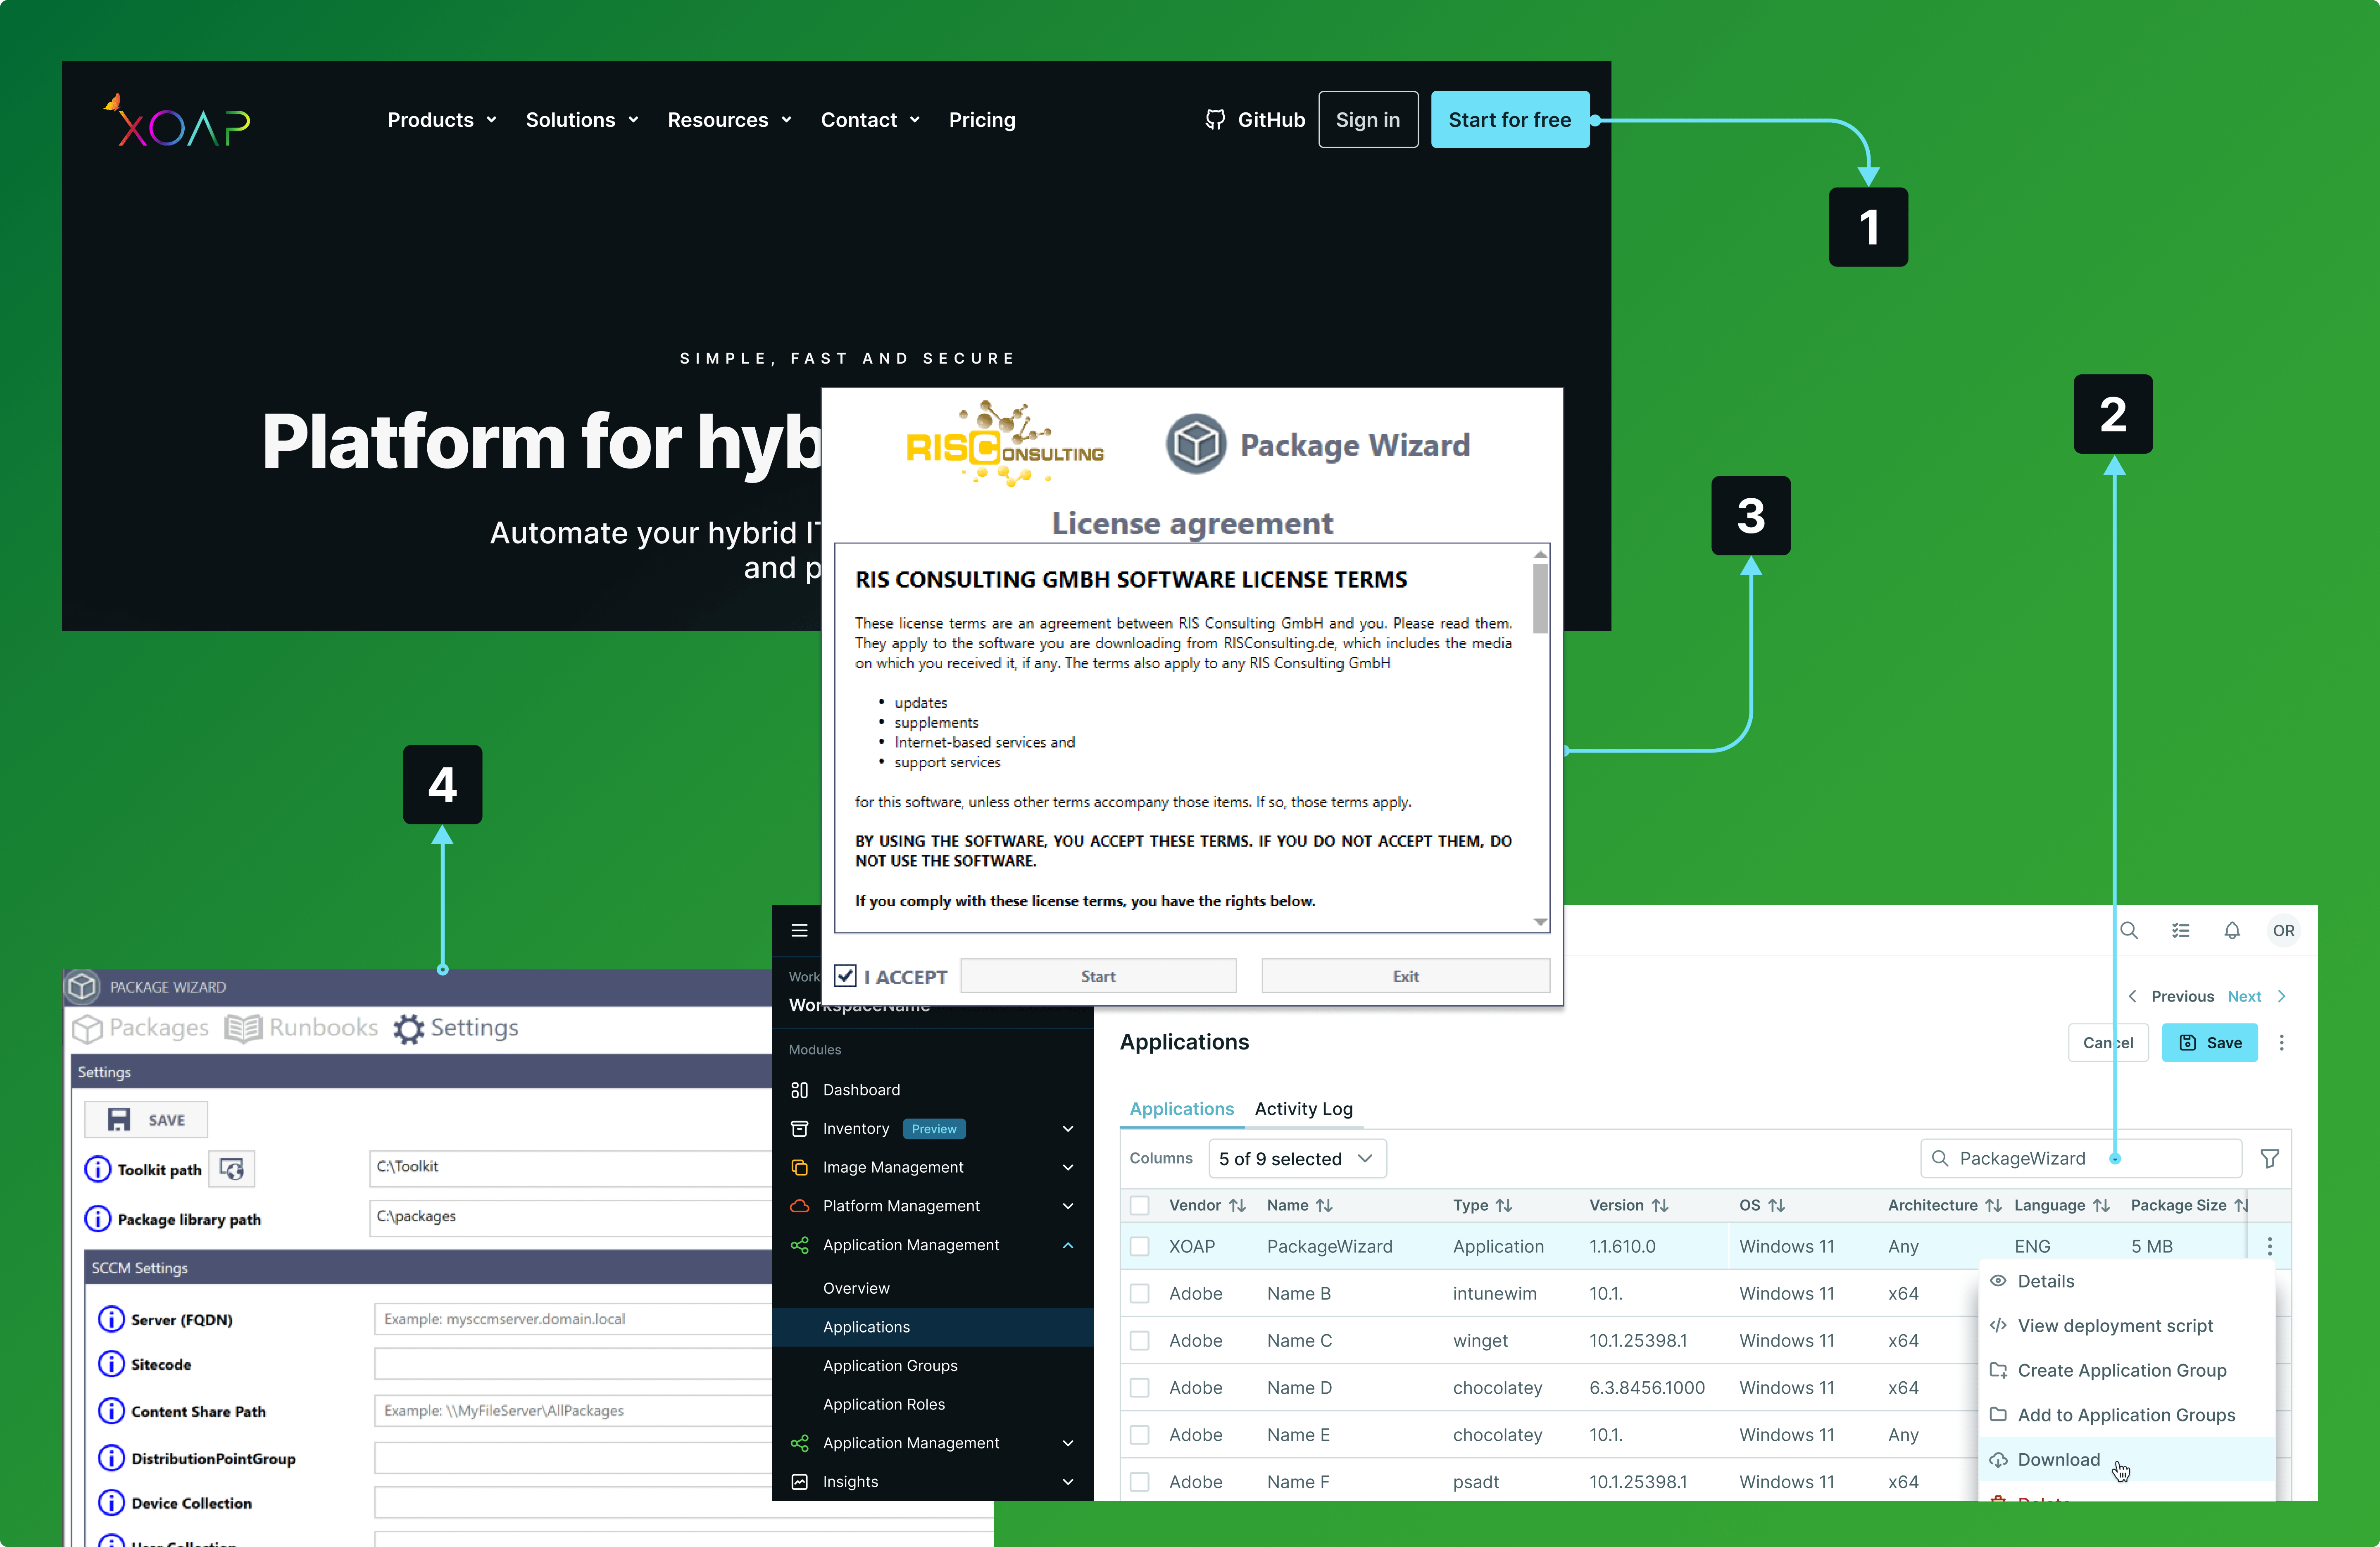Screen dimensions: 2380x1547
Task: Check the XOAP PackageWizard row
Action: pyautogui.click(x=1139, y=1246)
